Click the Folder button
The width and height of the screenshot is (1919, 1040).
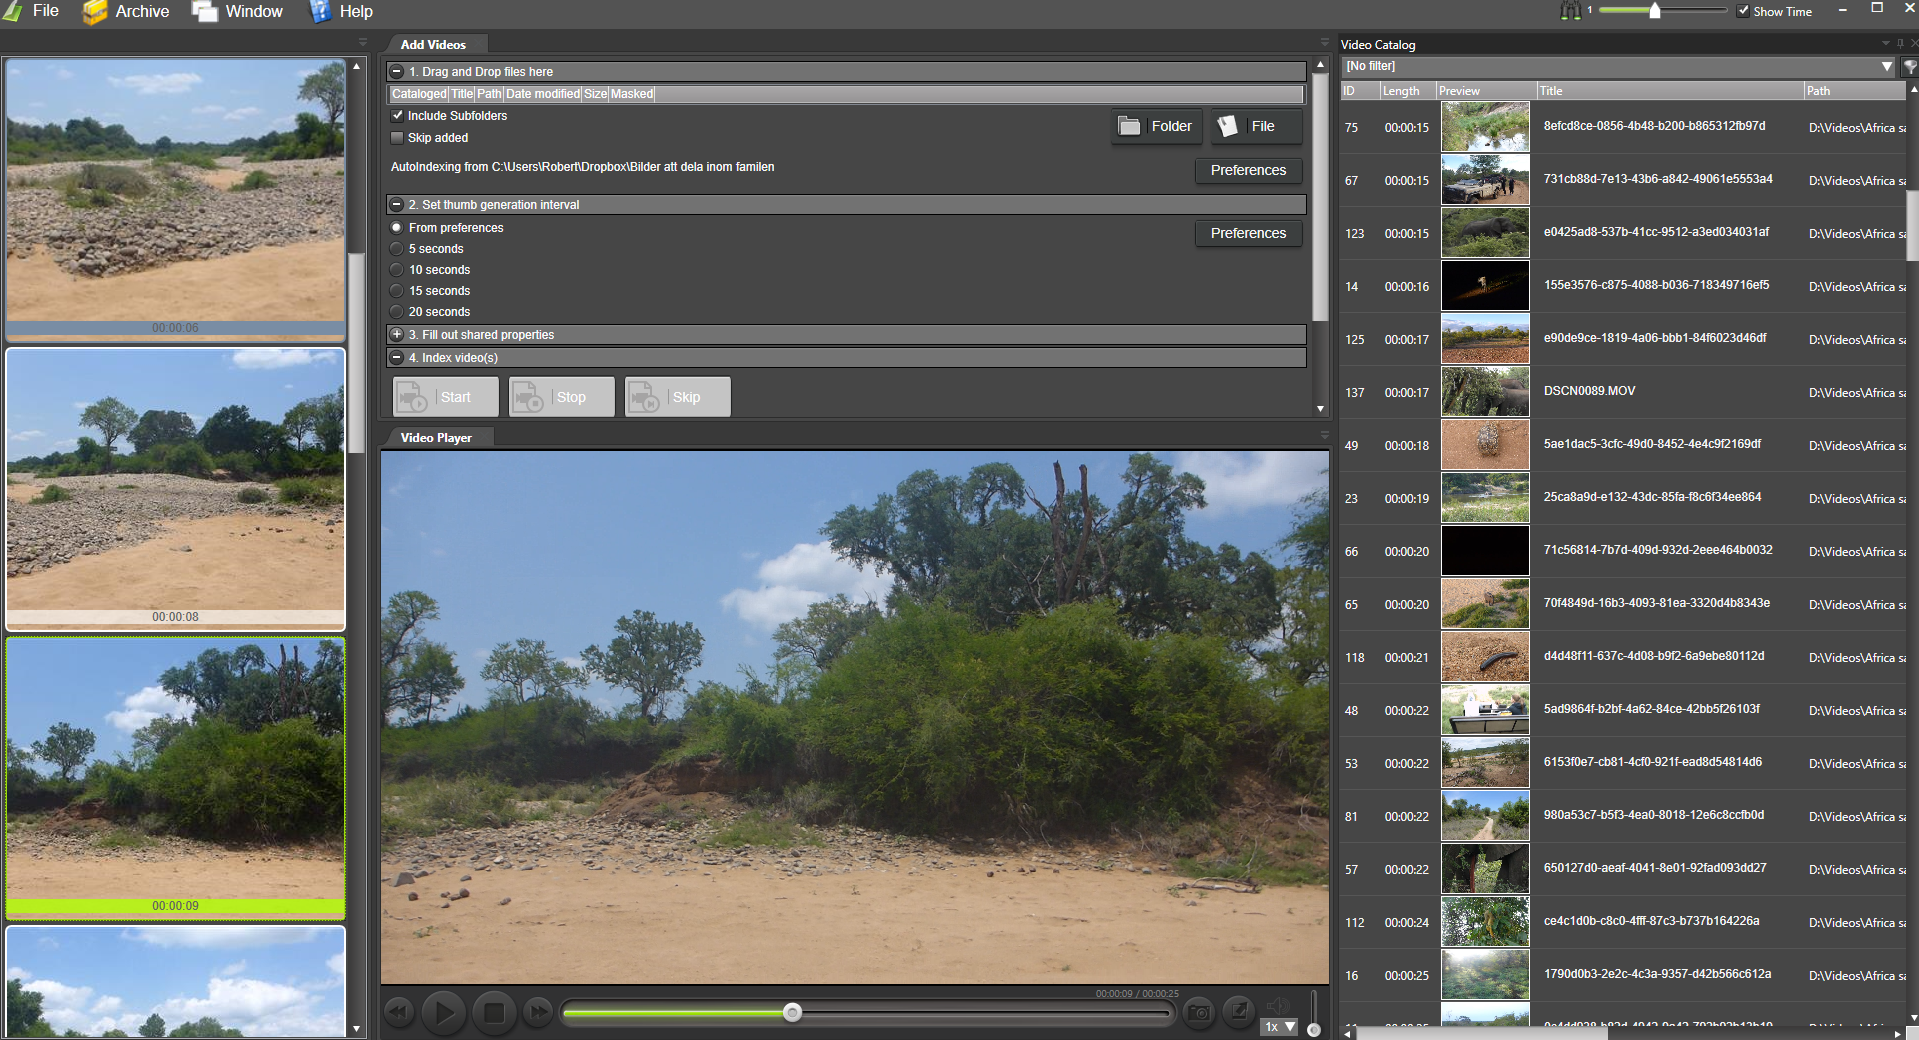point(1156,126)
